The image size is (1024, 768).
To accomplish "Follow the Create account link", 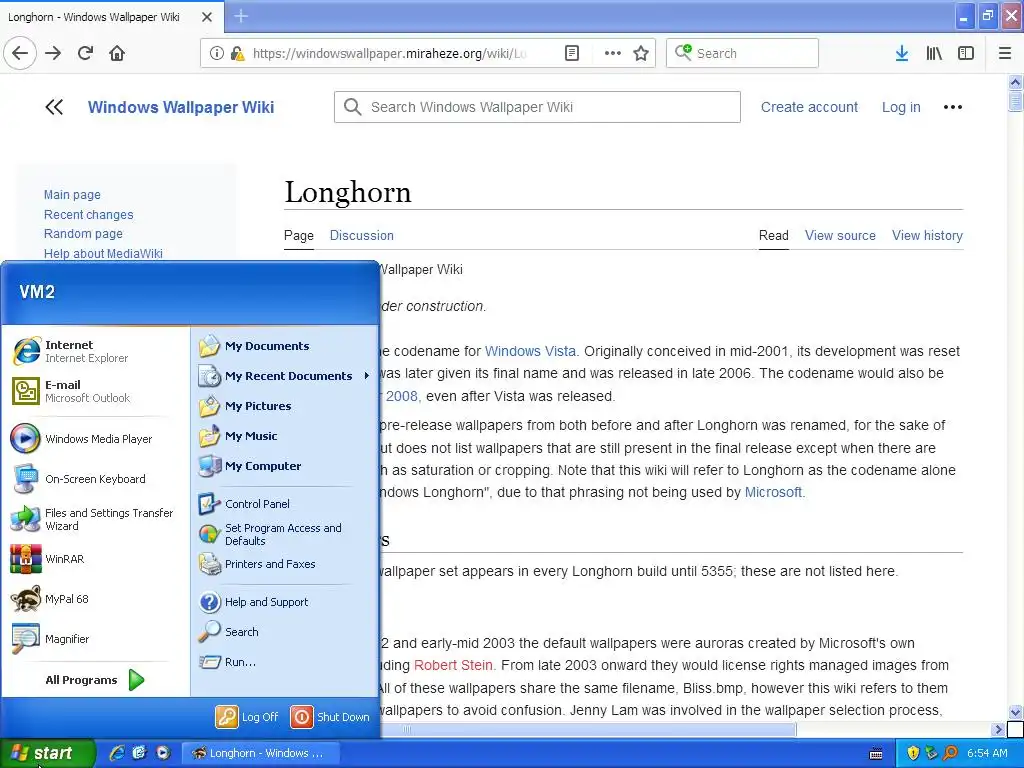I will pyautogui.click(x=809, y=107).
